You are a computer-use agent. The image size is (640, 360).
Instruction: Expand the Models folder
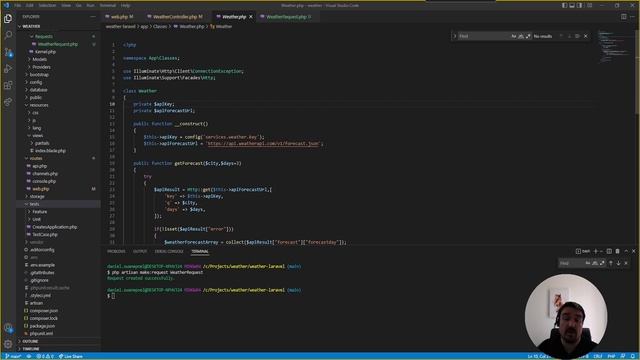59,59
